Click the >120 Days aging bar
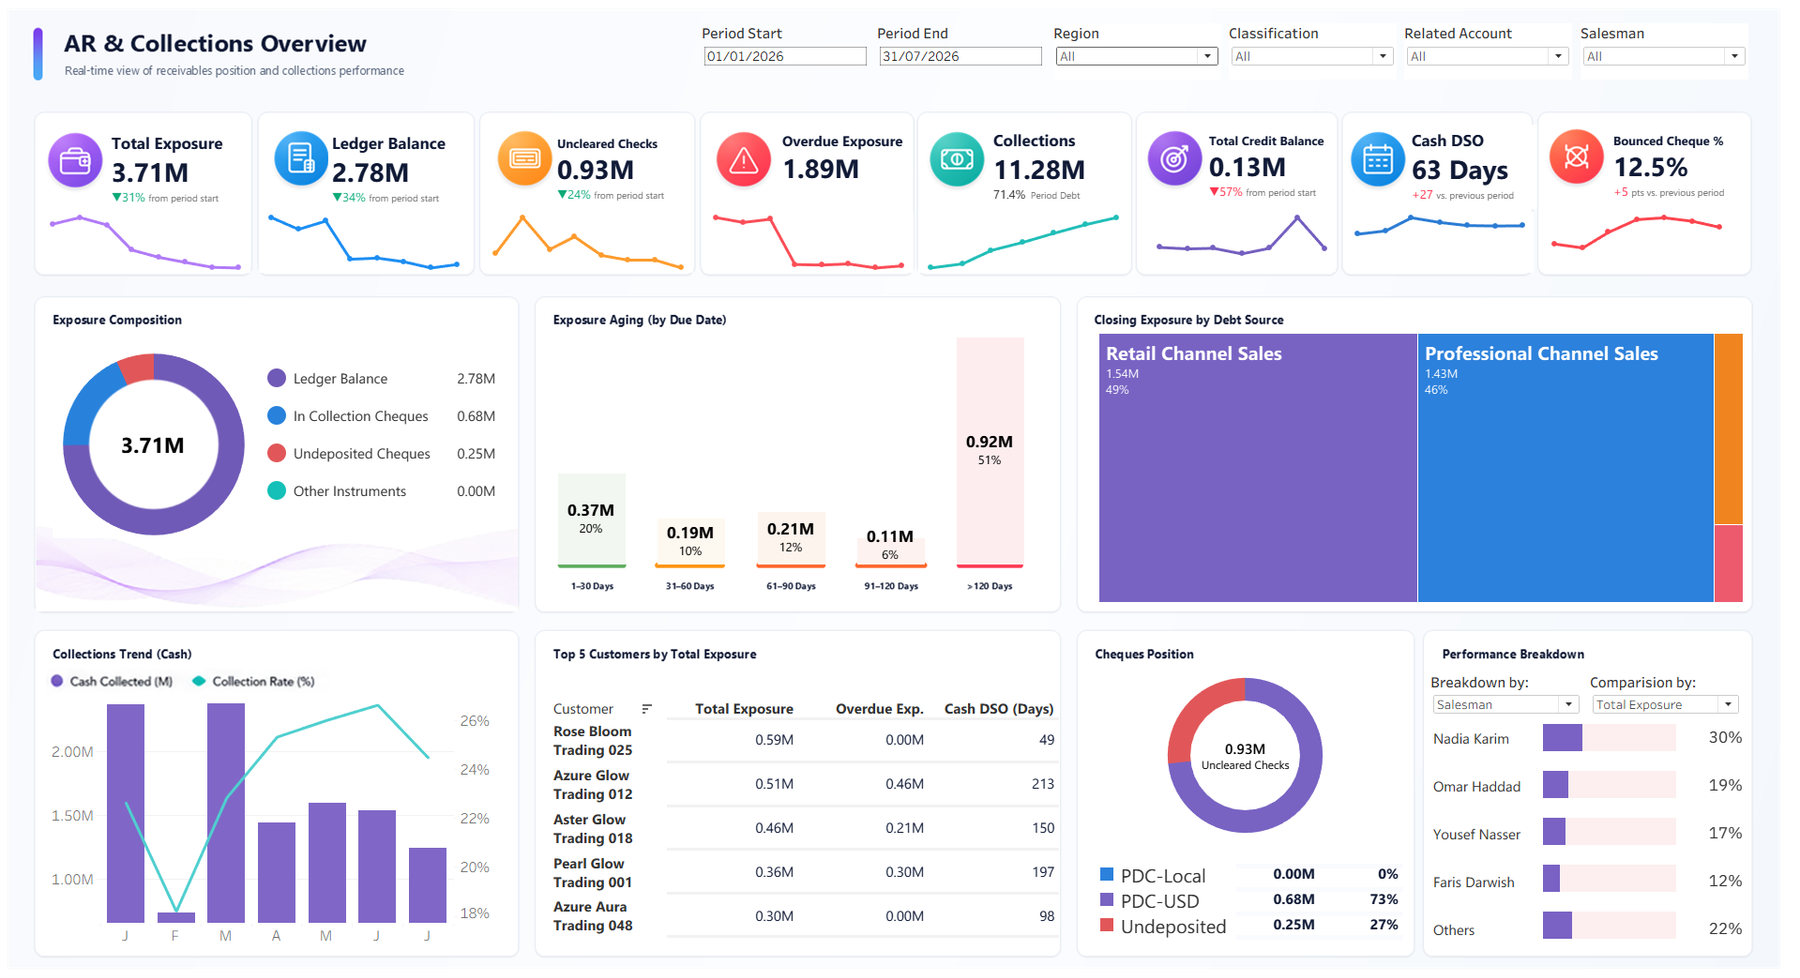 (990, 452)
